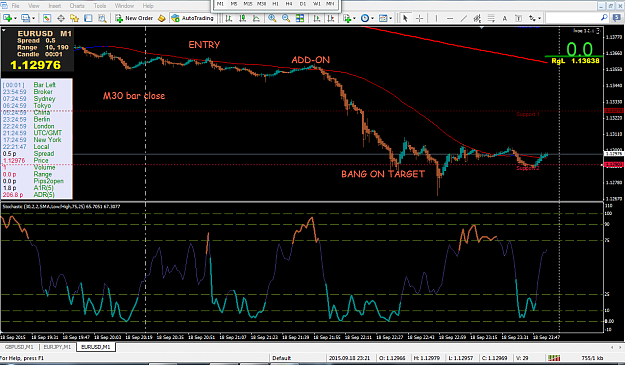Switch to M30 timeframe
The width and height of the screenshot is (625, 365).
pyautogui.click(x=261, y=4)
